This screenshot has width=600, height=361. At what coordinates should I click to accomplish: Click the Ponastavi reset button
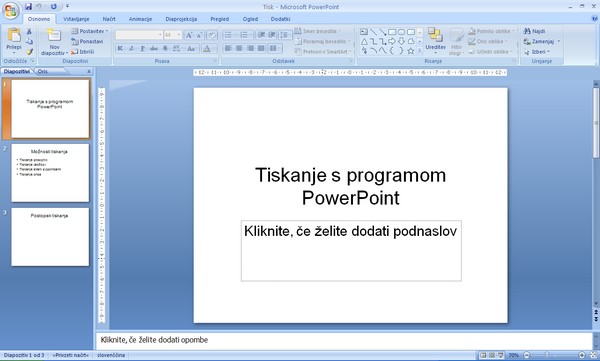[87, 41]
